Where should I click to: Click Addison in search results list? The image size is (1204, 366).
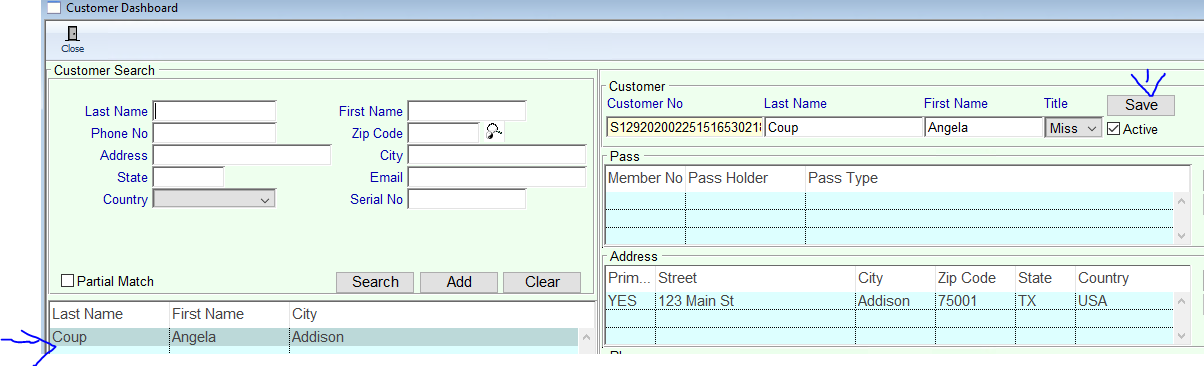click(318, 338)
